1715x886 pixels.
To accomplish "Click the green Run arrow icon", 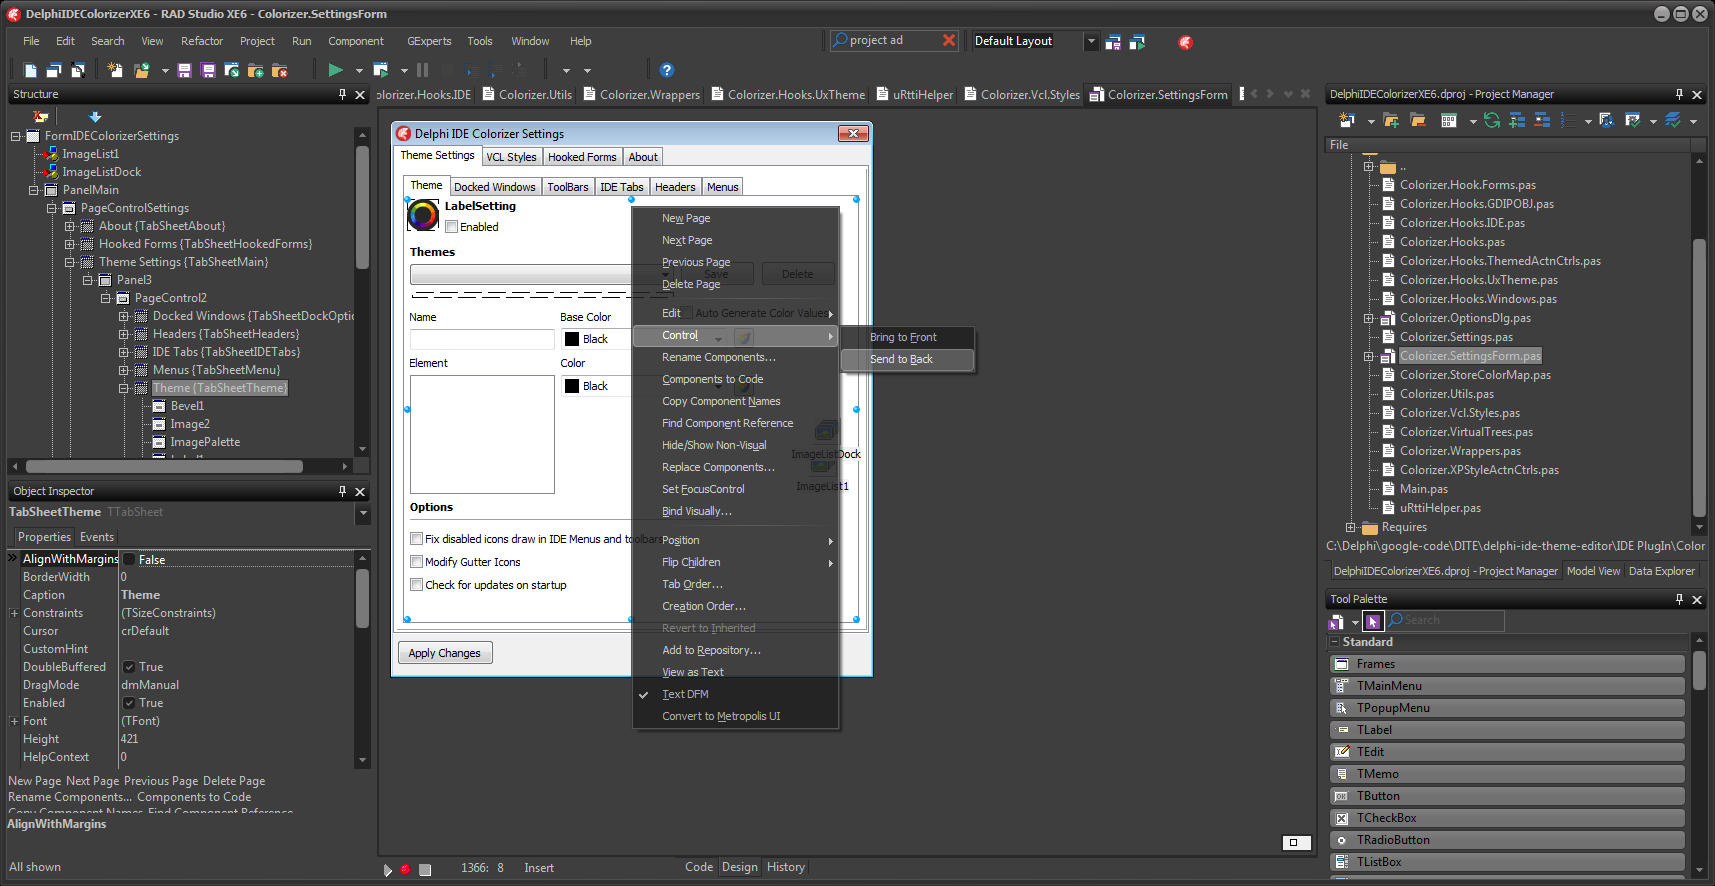I will [x=336, y=70].
